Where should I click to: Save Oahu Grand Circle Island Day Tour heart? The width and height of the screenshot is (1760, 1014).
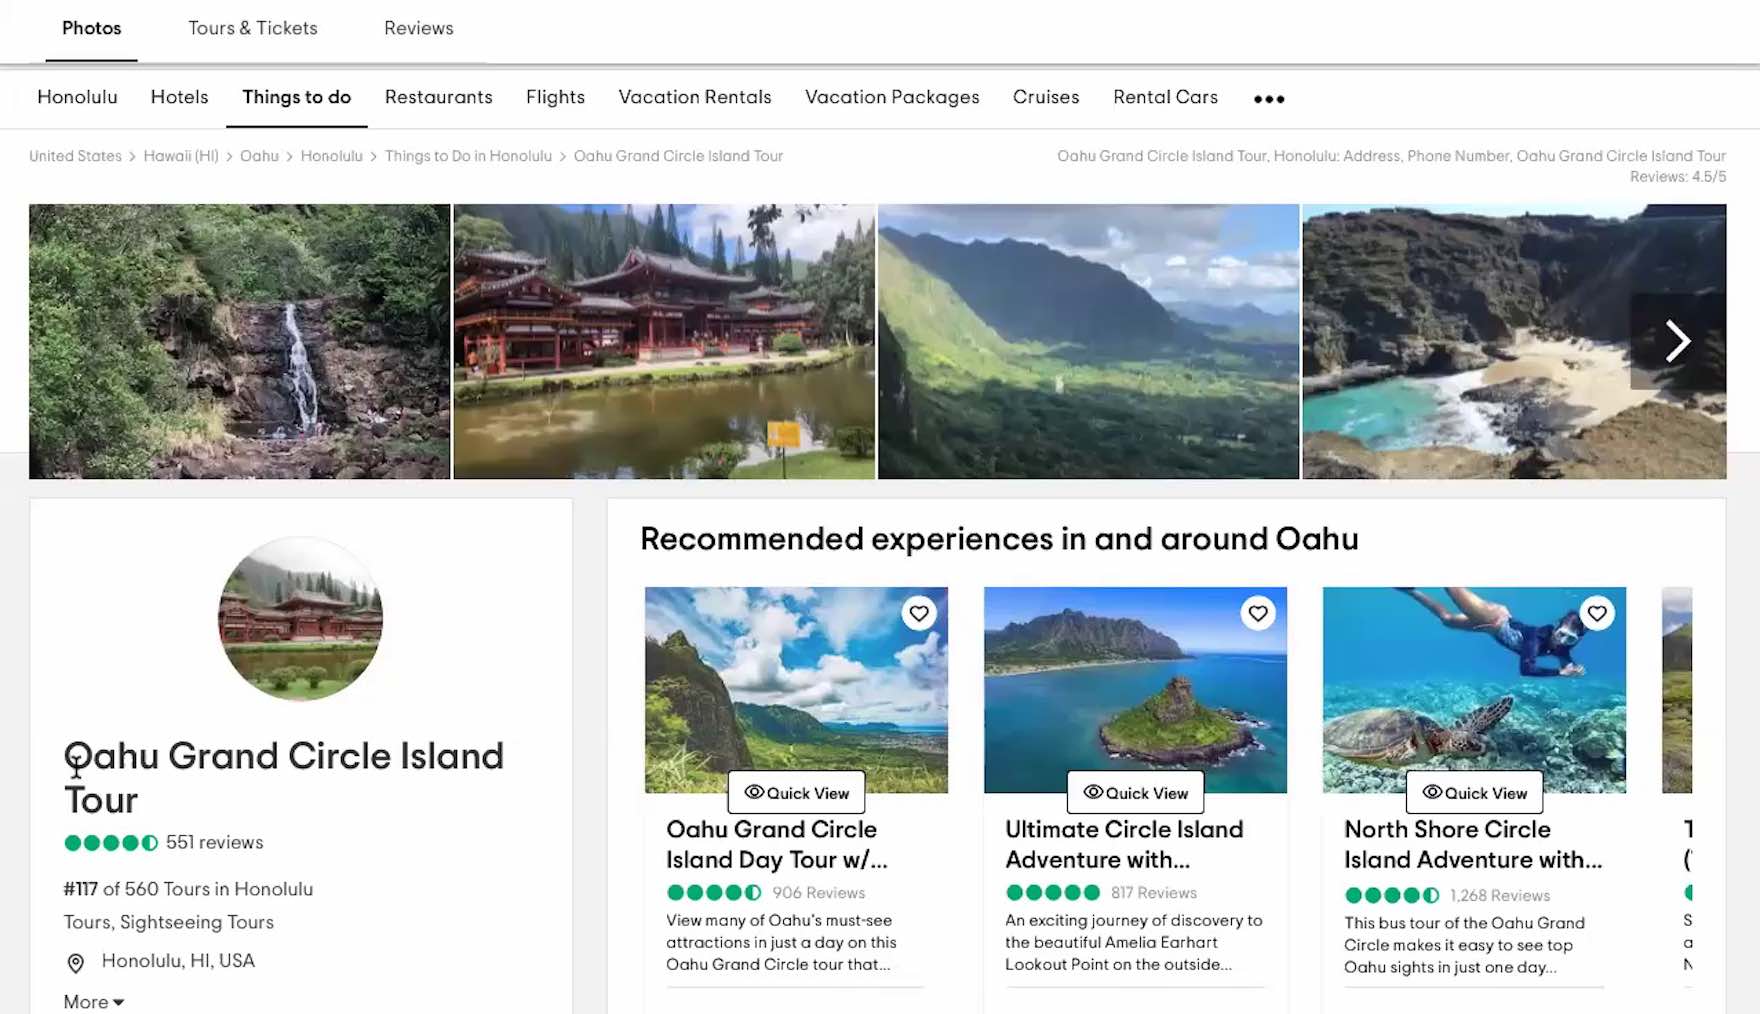click(919, 613)
